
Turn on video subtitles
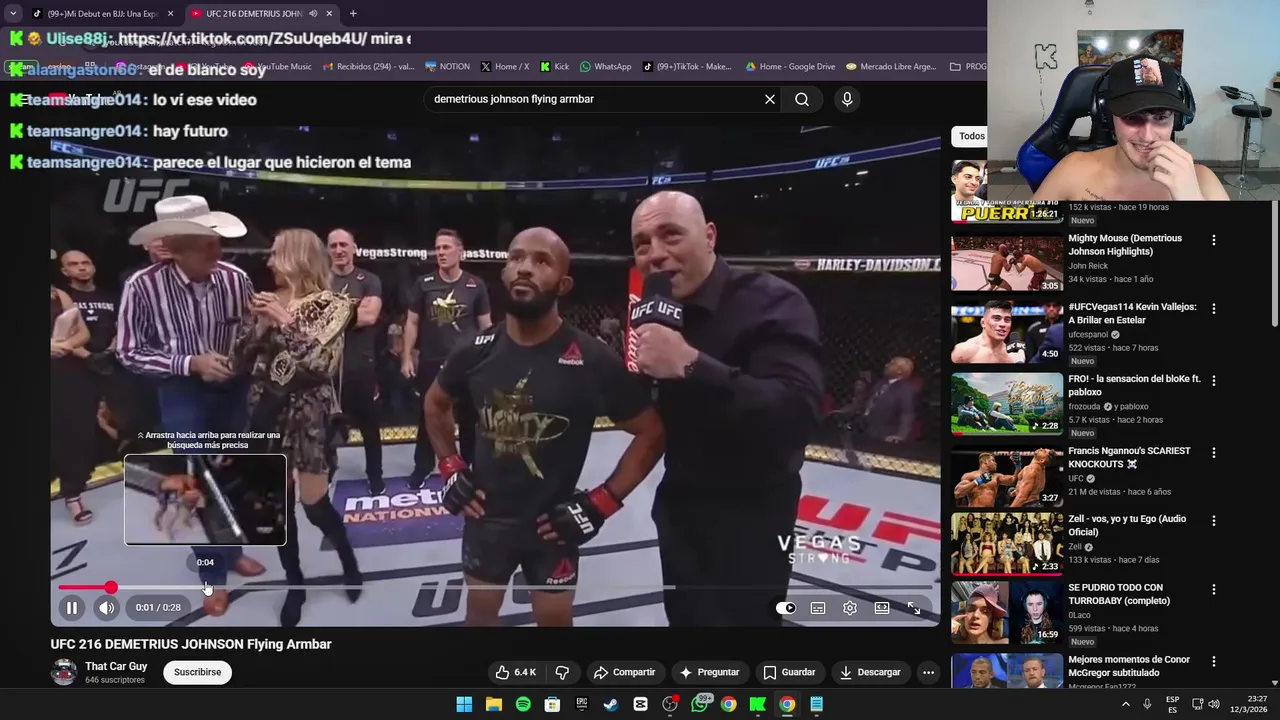tap(818, 608)
